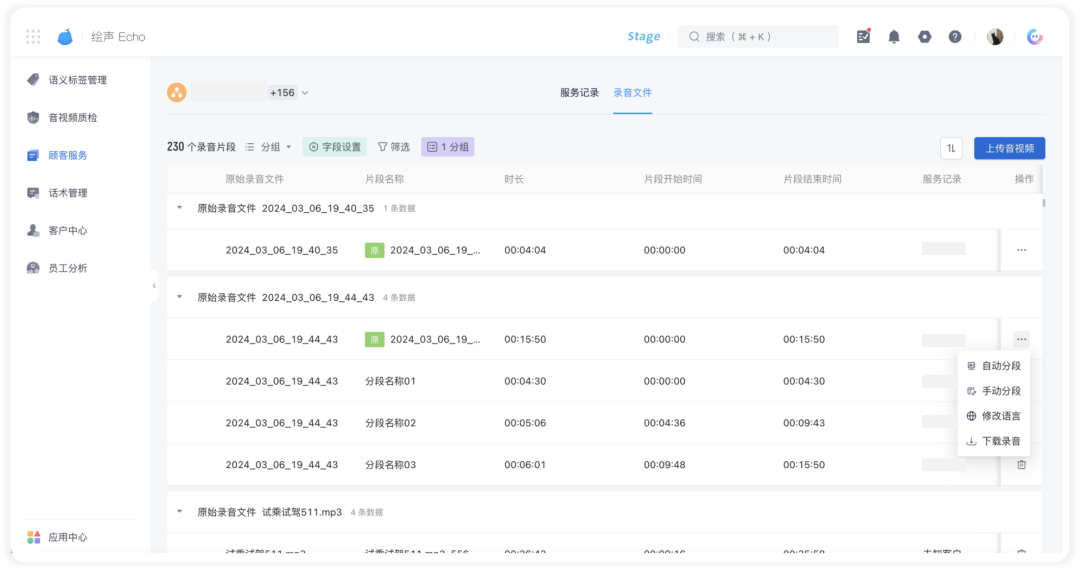Open the help question mark icon

pos(955,36)
